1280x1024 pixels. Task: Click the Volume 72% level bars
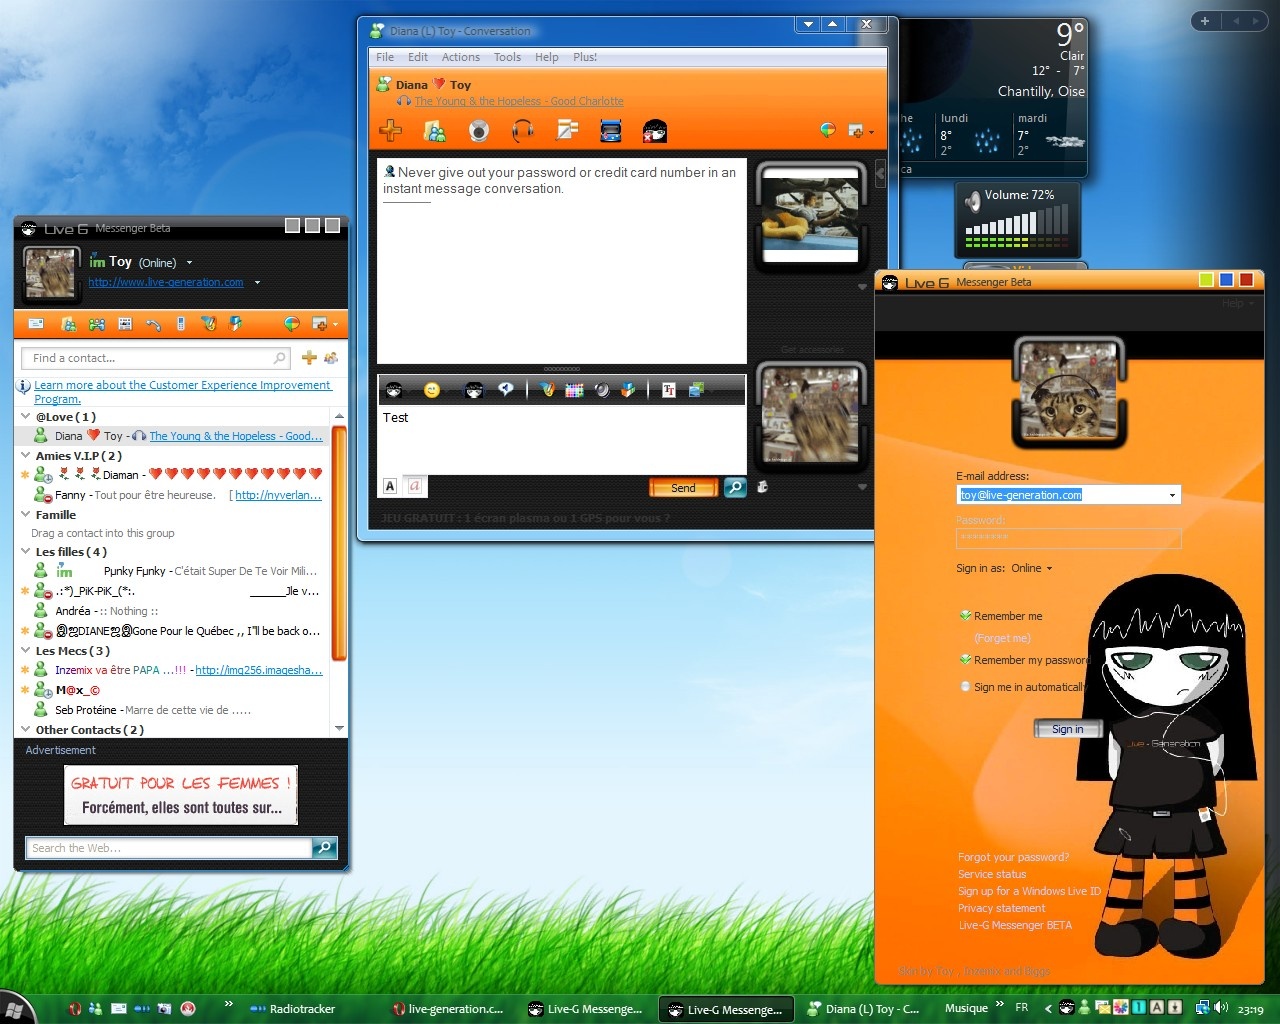(x=1017, y=226)
